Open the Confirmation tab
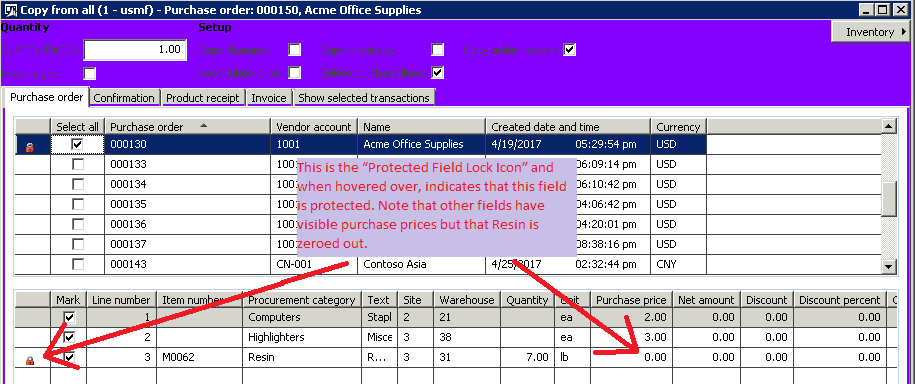The image size is (915, 384). tap(124, 97)
